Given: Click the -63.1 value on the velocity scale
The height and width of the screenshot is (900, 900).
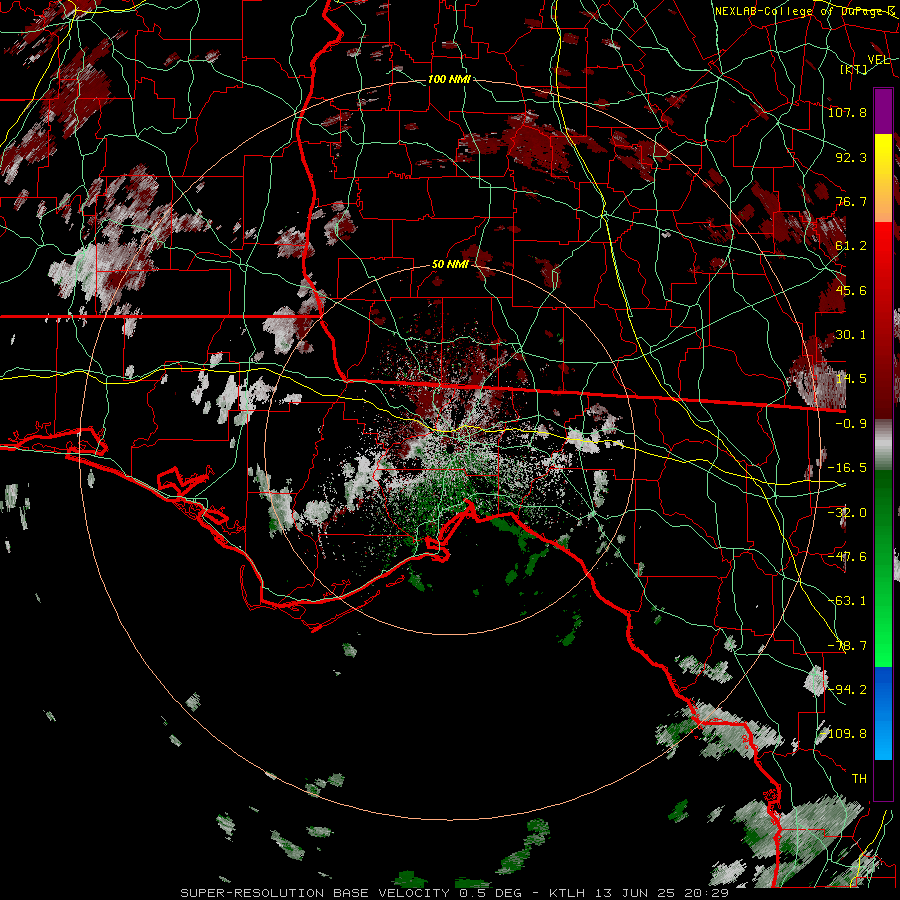Looking at the screenshot, I should (847, 601).
